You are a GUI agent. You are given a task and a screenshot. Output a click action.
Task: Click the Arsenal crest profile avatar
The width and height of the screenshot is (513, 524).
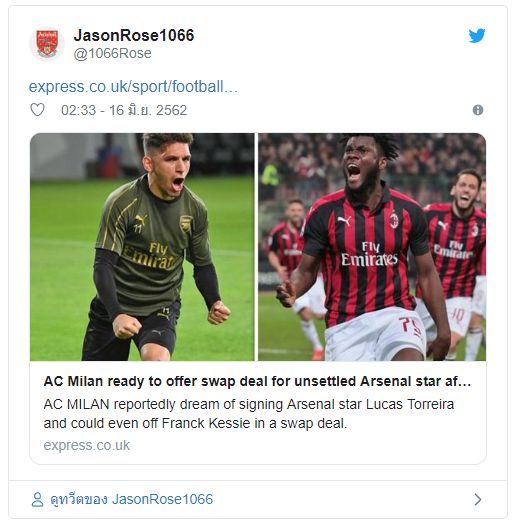point(47,43)
